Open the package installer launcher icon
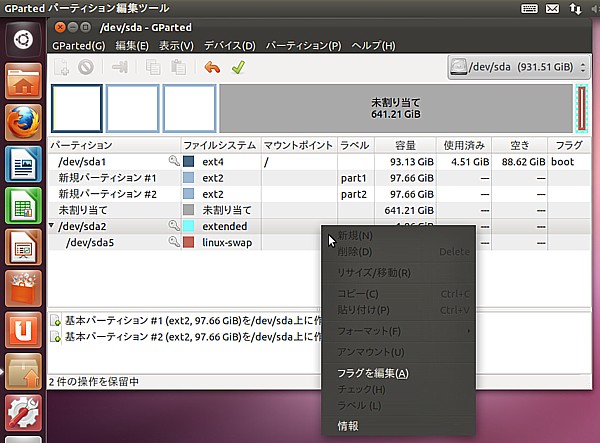 pyautogui.click(x=23, y=371)
